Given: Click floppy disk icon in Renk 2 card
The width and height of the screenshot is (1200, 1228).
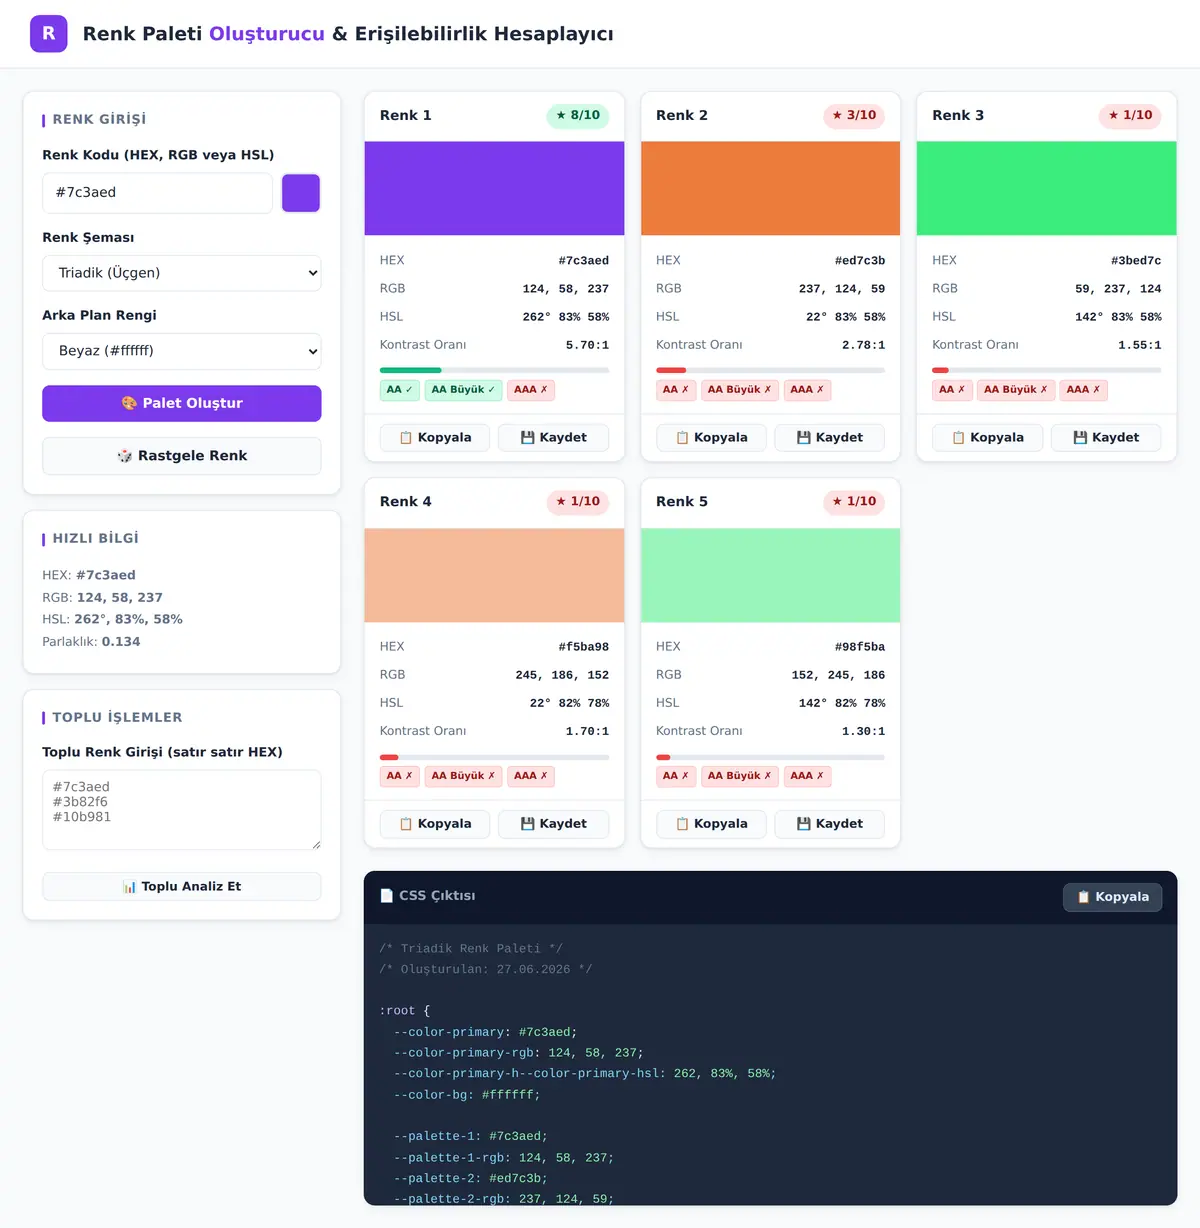Looking at the screenshot, I should tap(803, 438).
